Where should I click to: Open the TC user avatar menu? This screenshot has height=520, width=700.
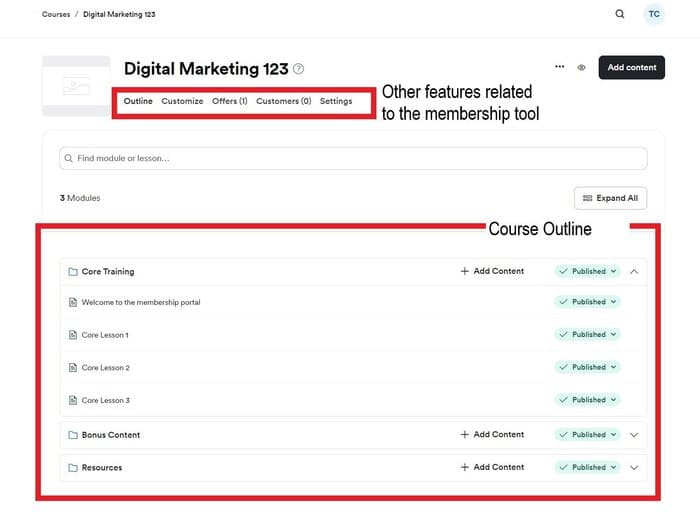(654, 14)
